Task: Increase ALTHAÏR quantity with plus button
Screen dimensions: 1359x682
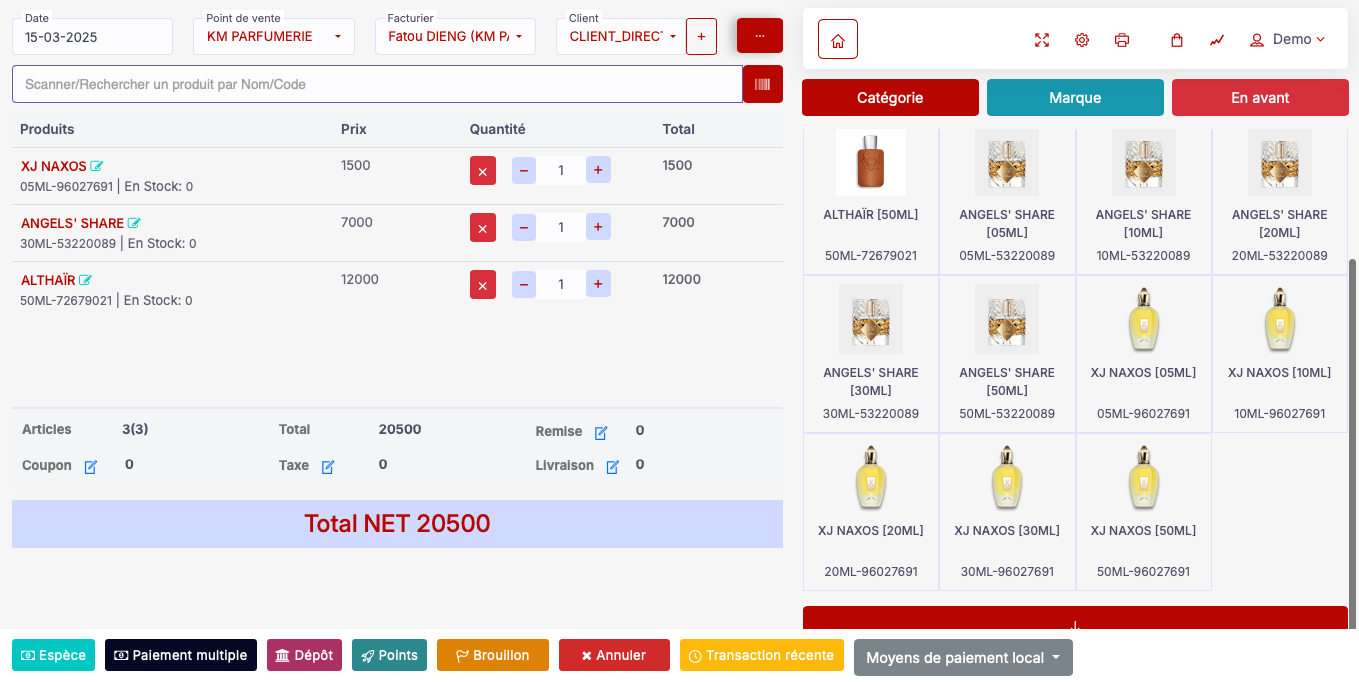Action: [x=598, y=285]
